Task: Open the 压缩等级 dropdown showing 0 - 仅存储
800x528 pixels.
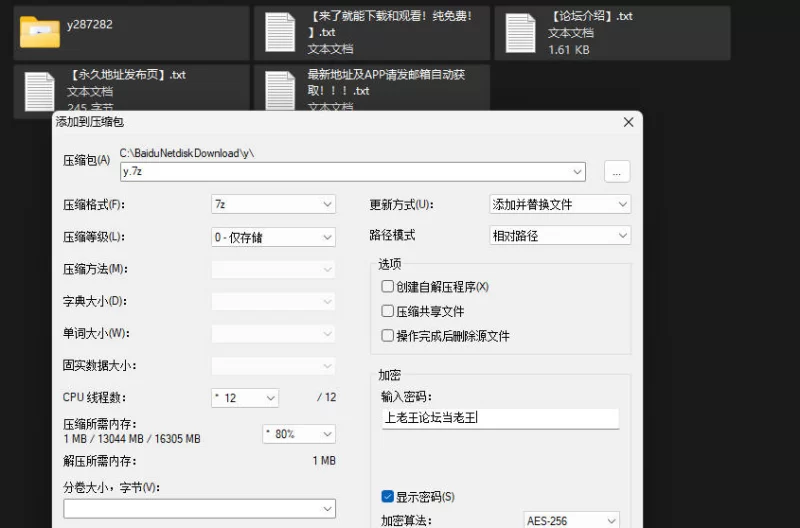Action: pos(273,237)
